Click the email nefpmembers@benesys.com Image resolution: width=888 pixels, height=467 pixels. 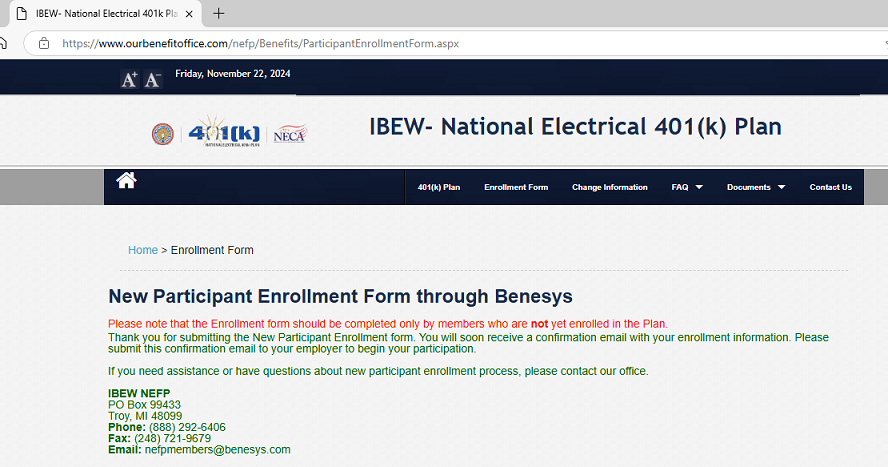point(217,450)
